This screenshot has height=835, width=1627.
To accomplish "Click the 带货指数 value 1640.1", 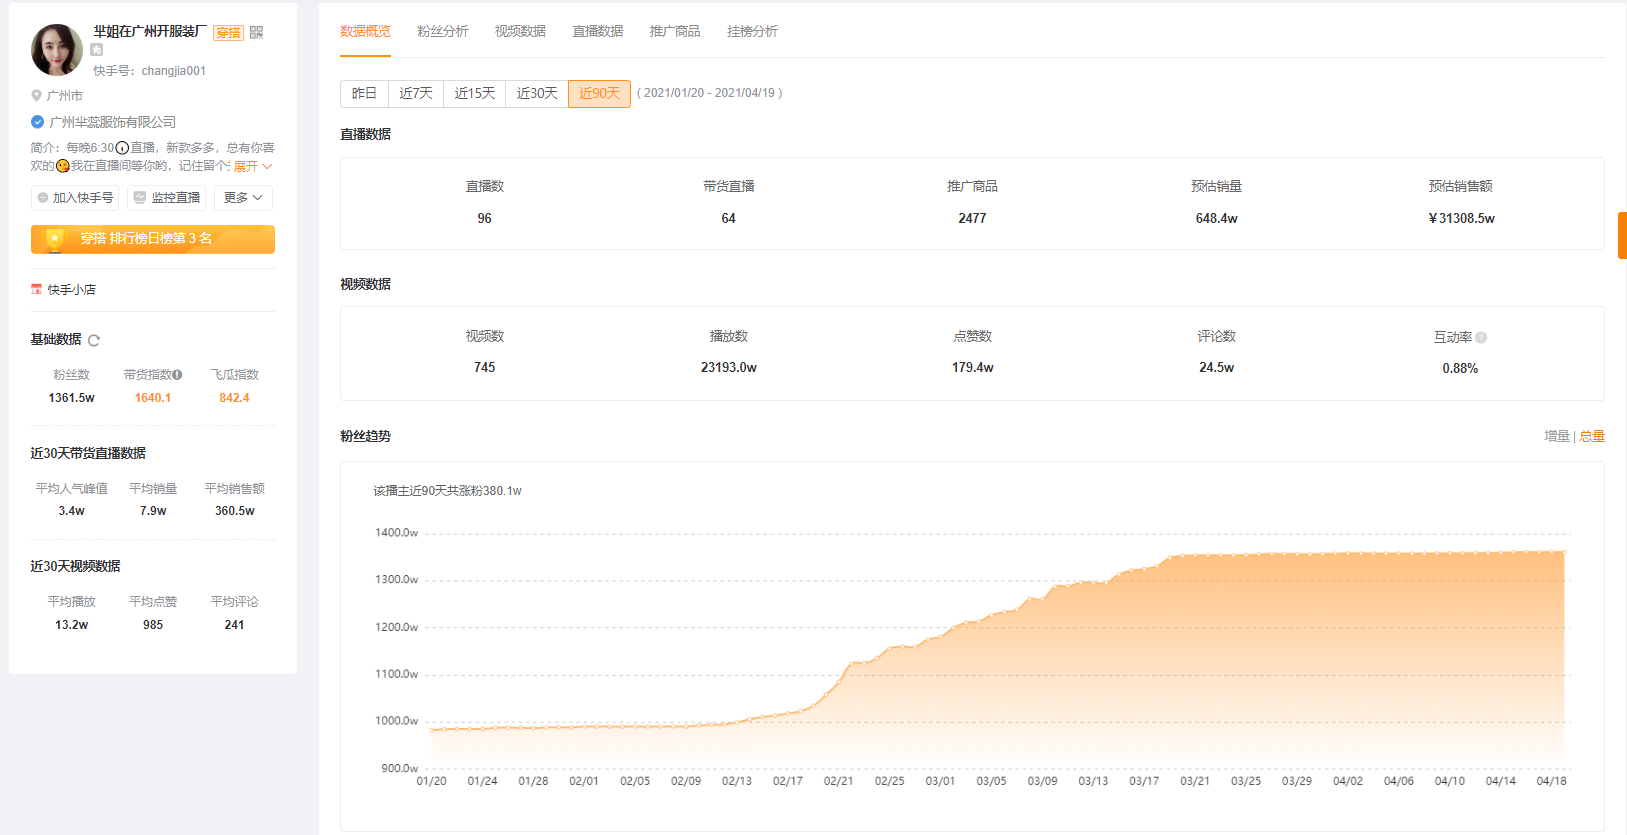I will 153,398.
